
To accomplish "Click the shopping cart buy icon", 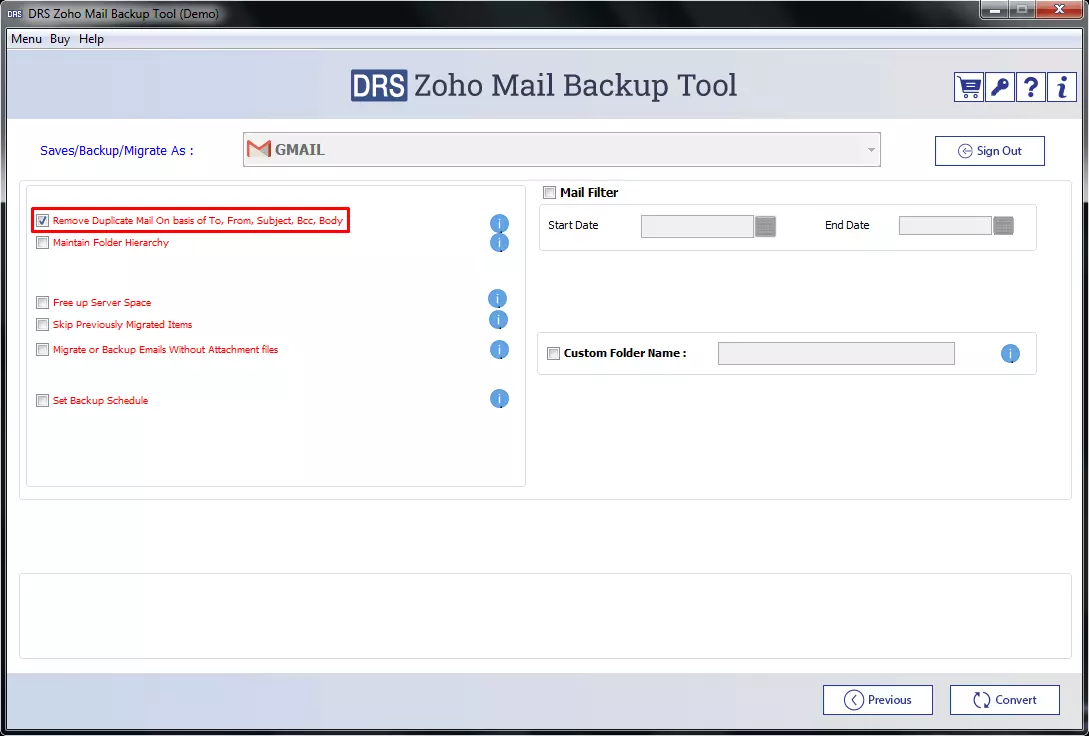I will (x=968, y=87).
